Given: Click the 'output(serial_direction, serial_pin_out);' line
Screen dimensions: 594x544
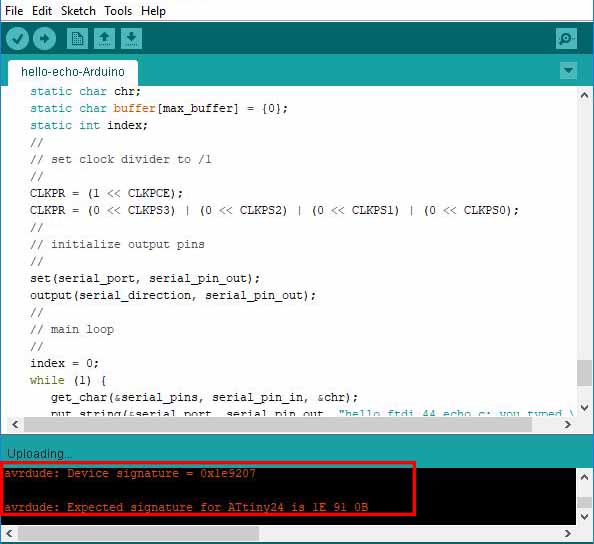Looking at the screenshot, I should (x=173, y=295).
